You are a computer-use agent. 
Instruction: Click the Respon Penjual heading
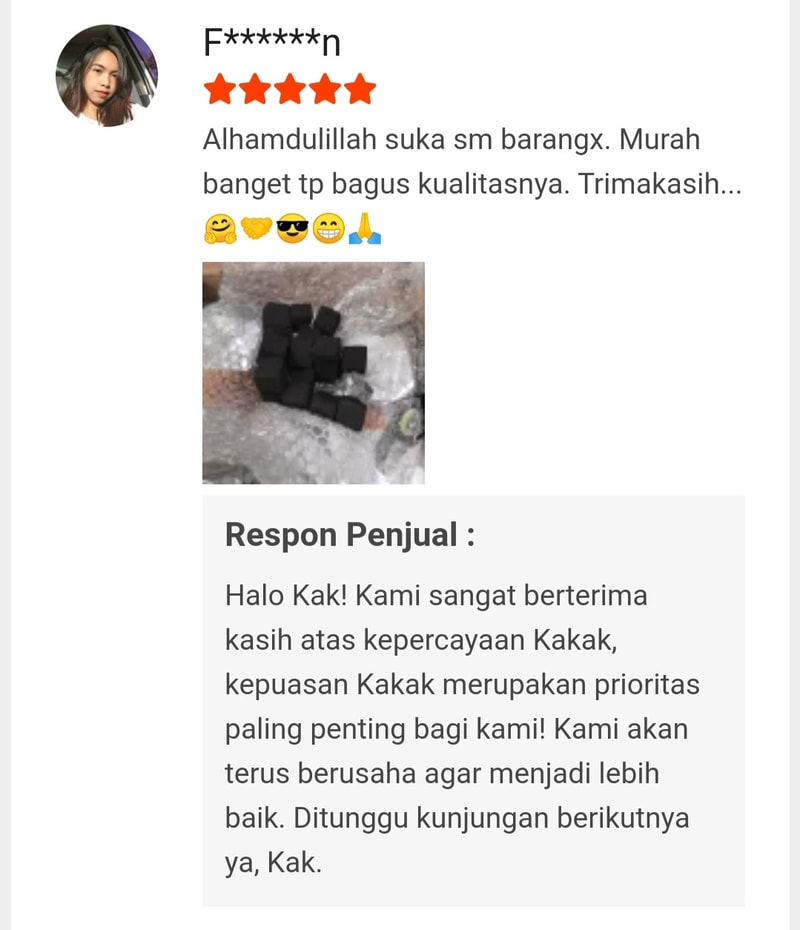point(350,535)
